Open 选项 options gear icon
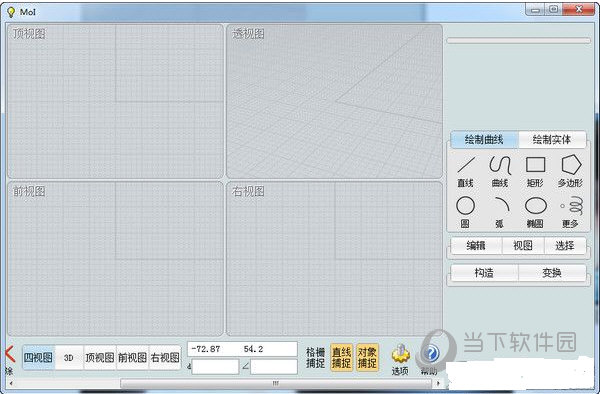The width and height of the screenshot is (600, 394). tap(400, 360)
